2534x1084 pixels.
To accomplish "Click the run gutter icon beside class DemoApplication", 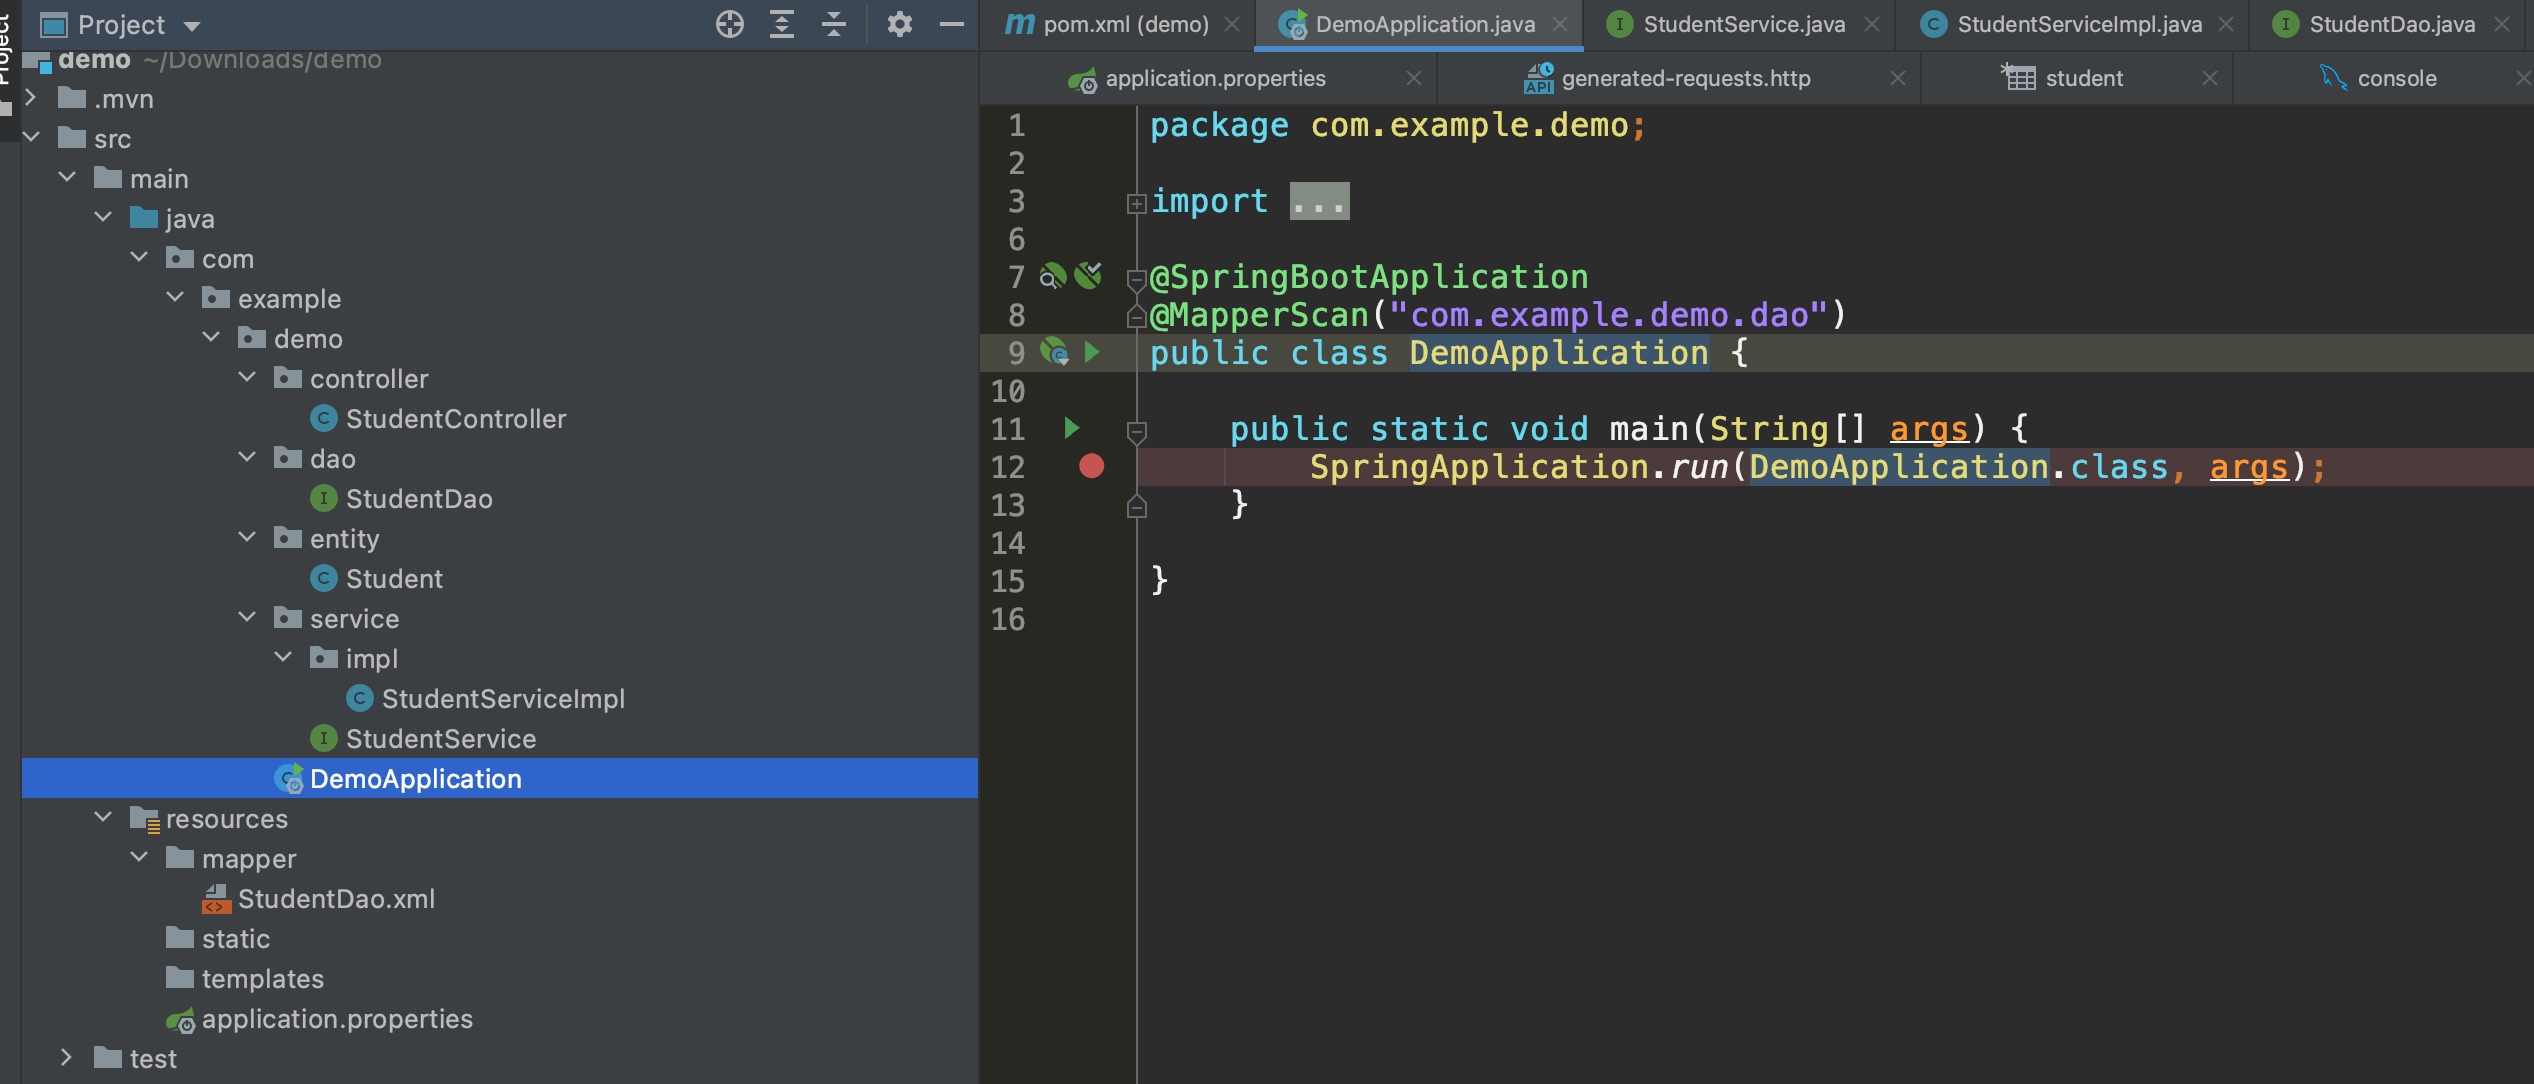I will click(x=1092, y=352).
